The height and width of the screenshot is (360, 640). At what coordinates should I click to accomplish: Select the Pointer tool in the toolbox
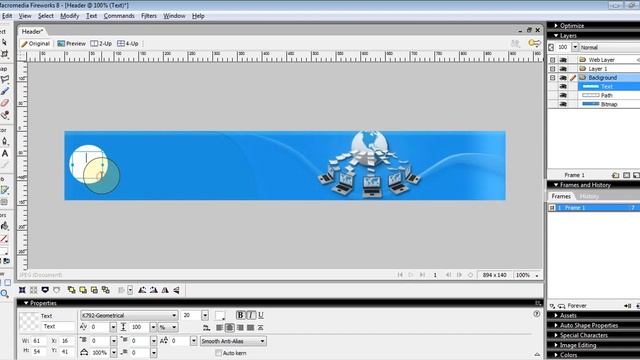point(4,42)
